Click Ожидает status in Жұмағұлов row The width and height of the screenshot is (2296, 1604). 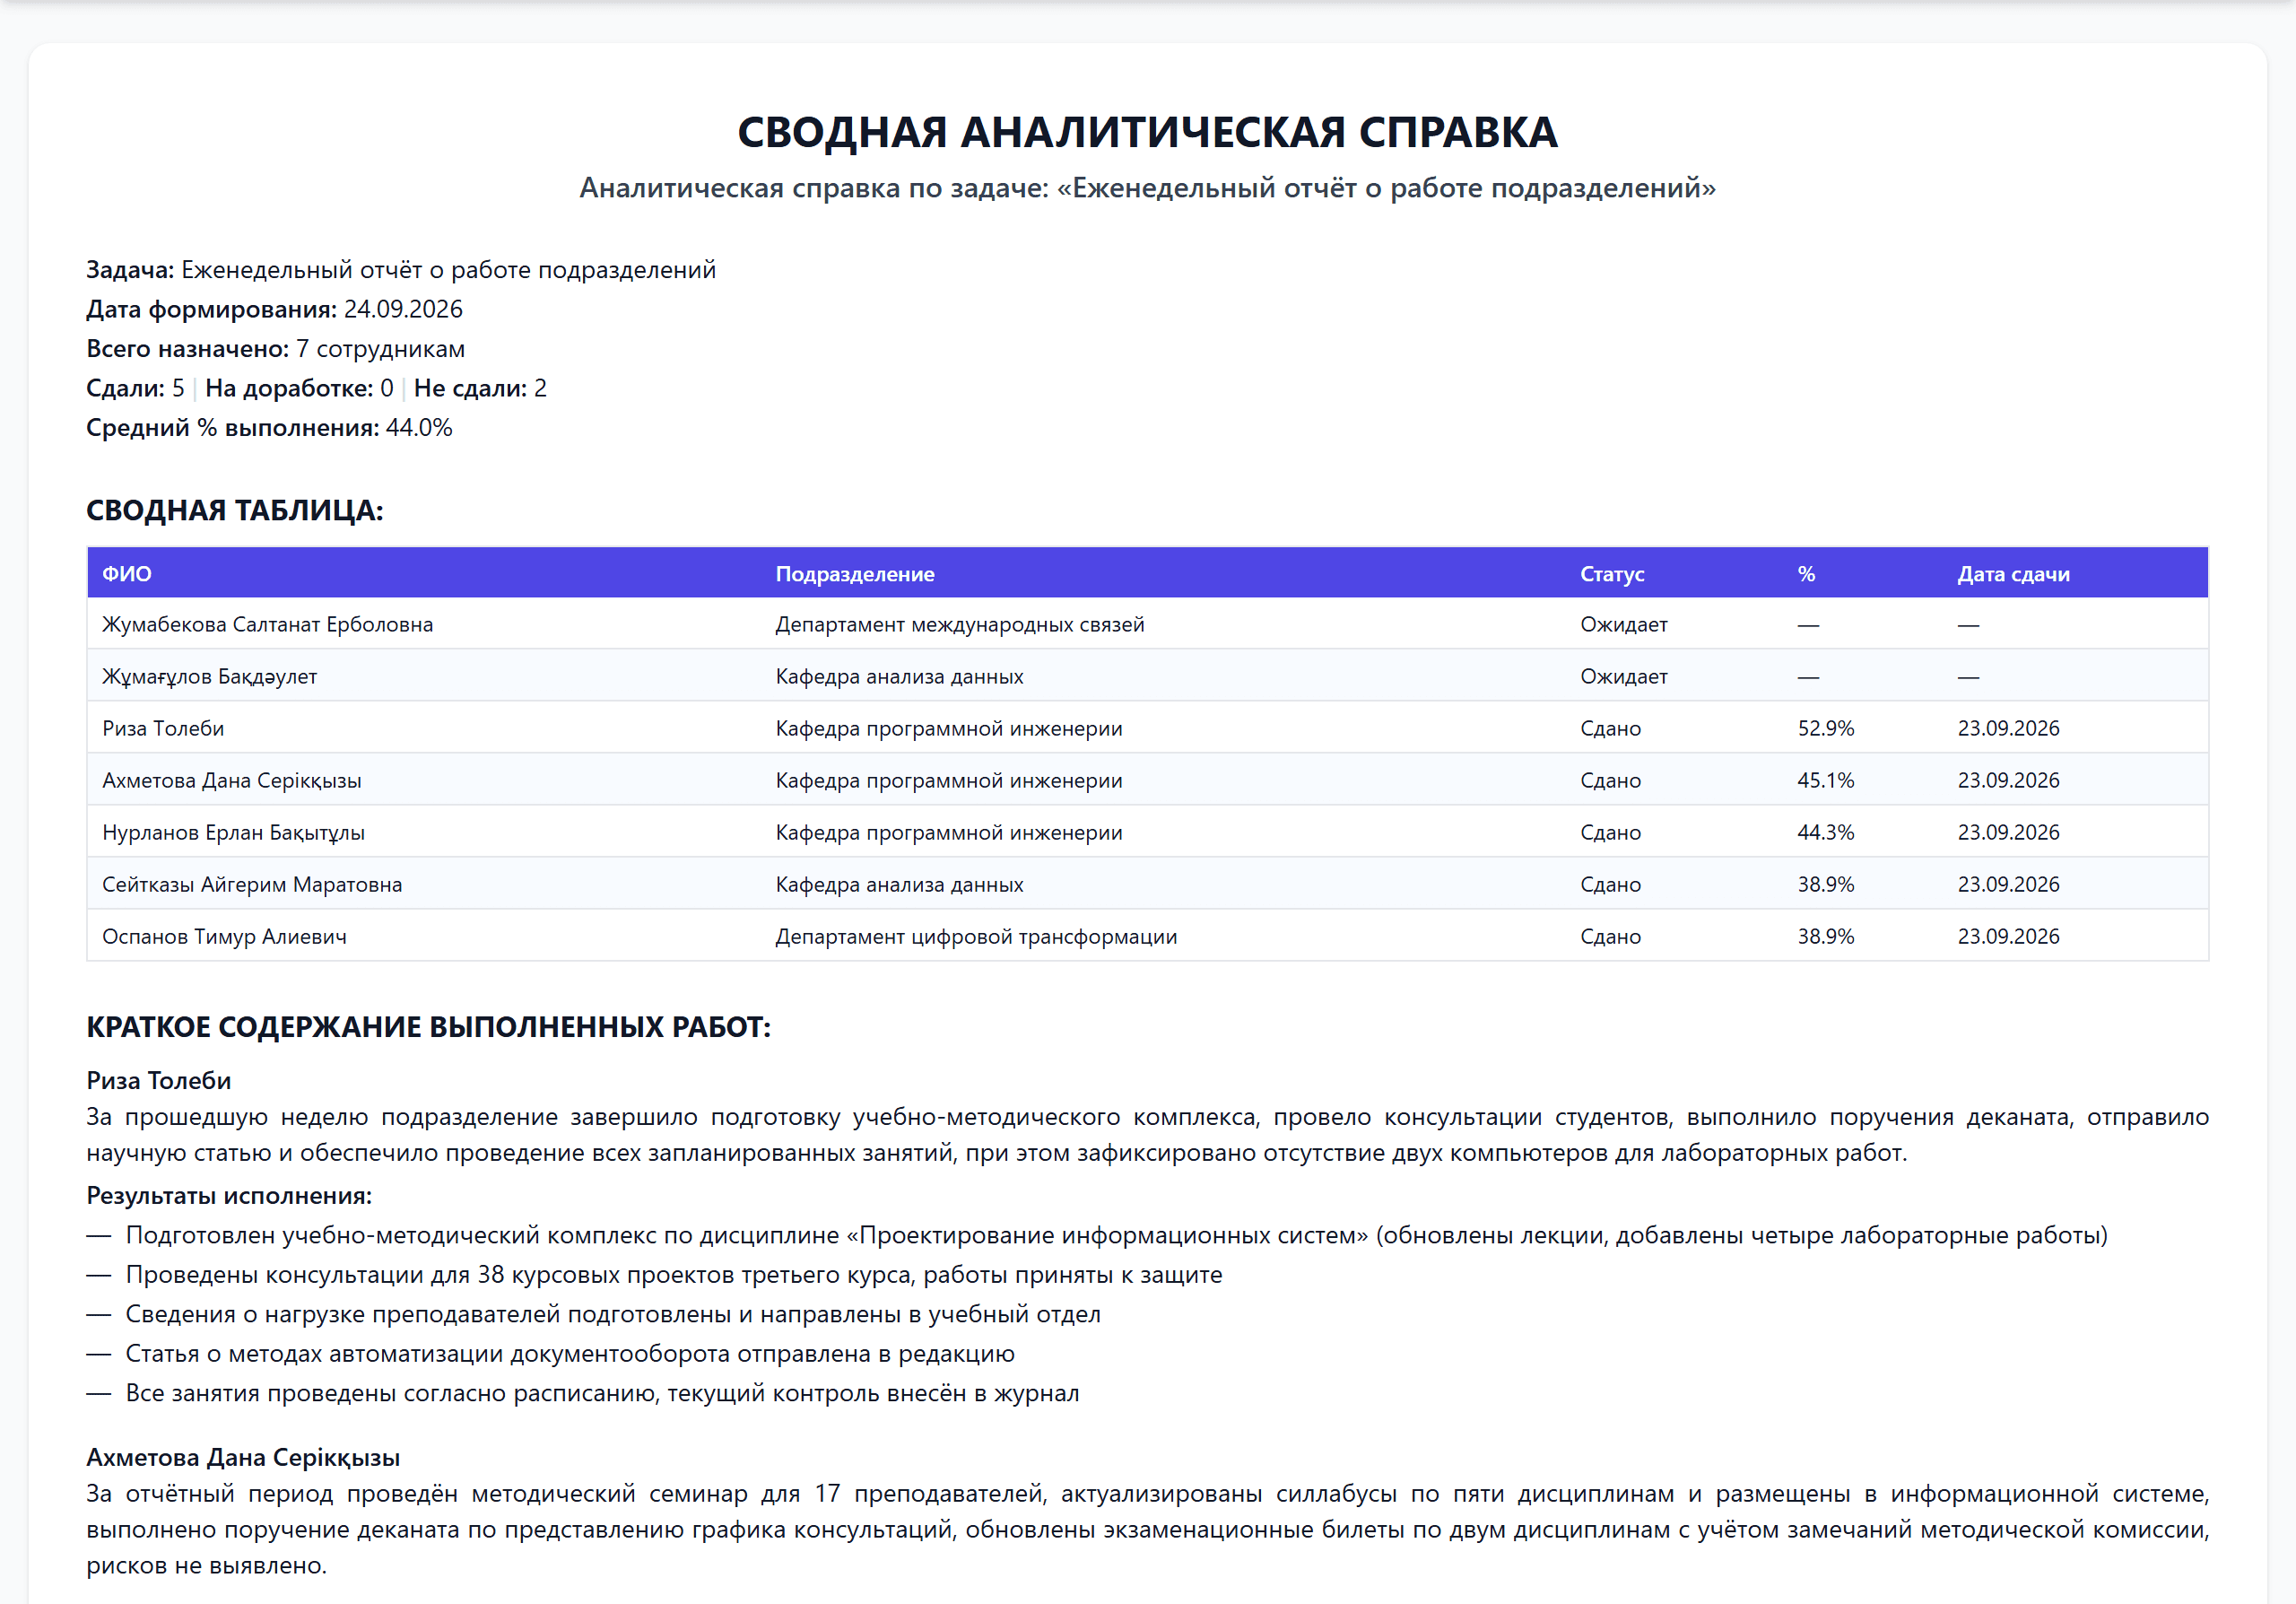1624,676
